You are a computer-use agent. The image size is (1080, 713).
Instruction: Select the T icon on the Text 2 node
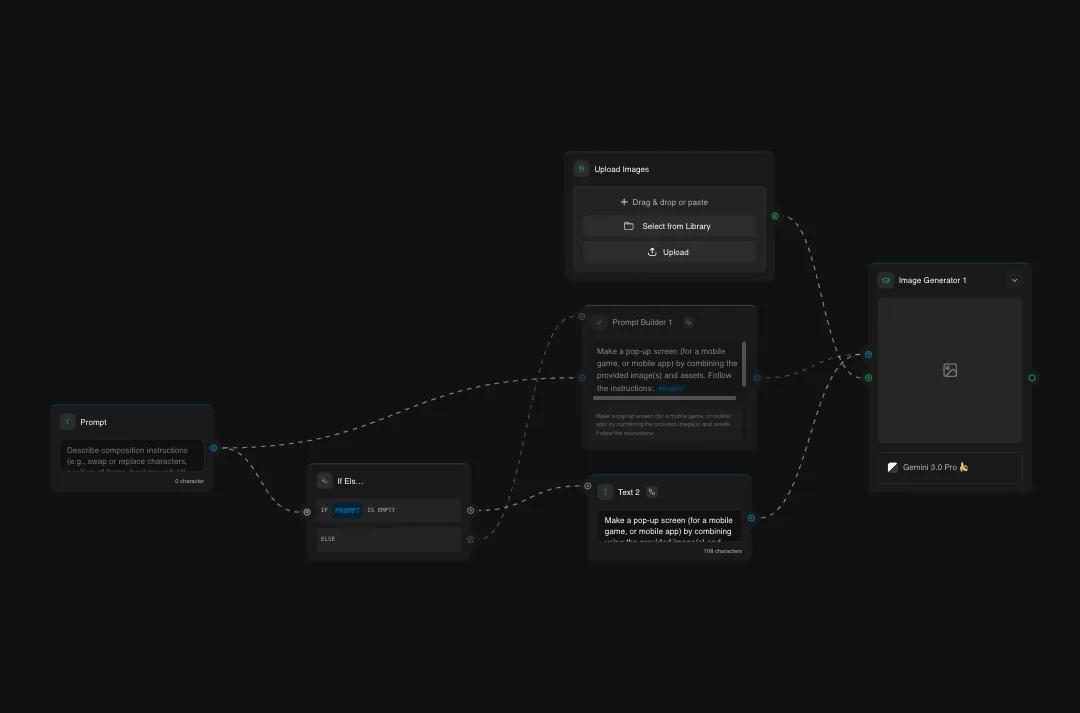pyautogui.click(x=605, y=491)
